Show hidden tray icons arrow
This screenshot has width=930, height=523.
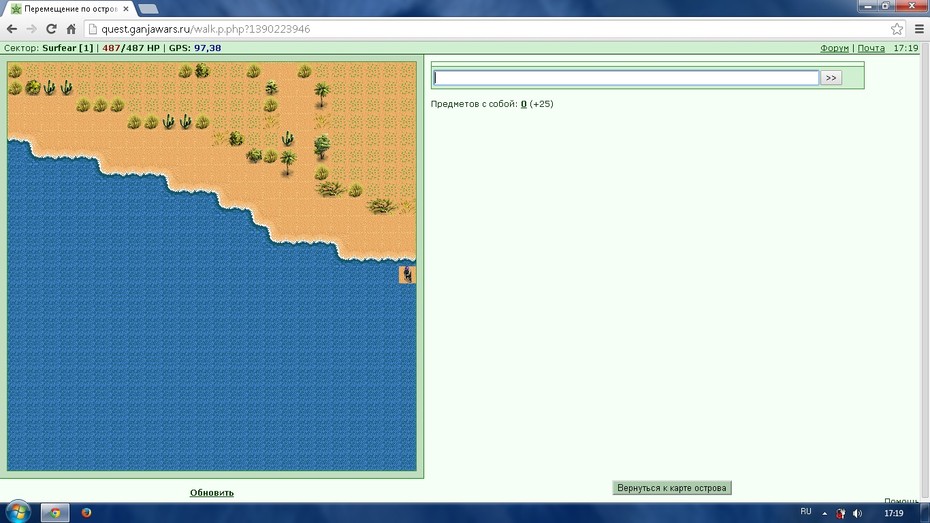[x=824, y=514]
